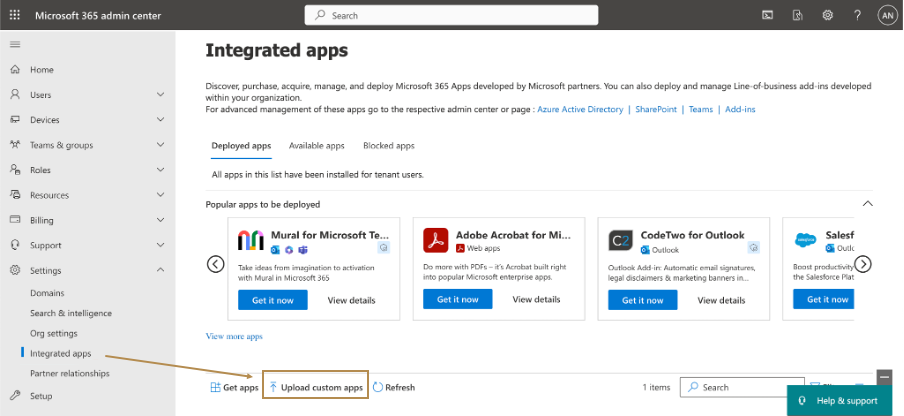Click Get it now for Adobe Acrobat
This screenshot has height=416, width=904.
(457, 300)
